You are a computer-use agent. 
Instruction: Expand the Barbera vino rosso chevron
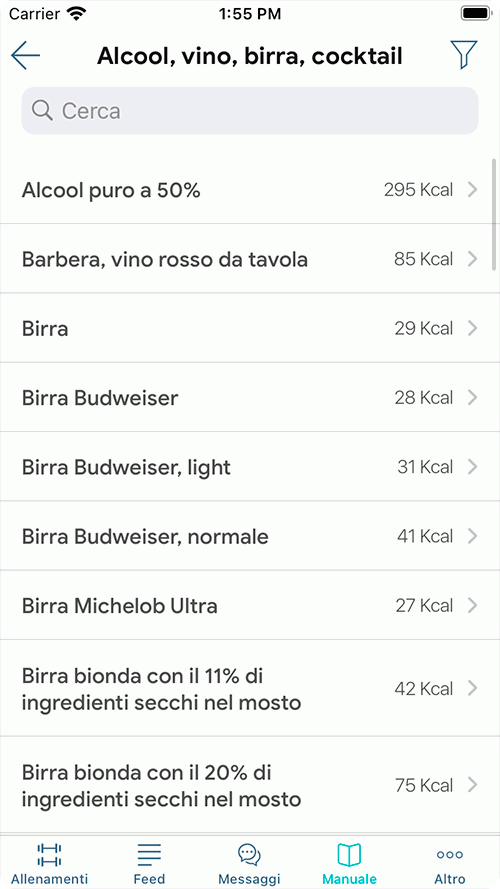[472, 259]
